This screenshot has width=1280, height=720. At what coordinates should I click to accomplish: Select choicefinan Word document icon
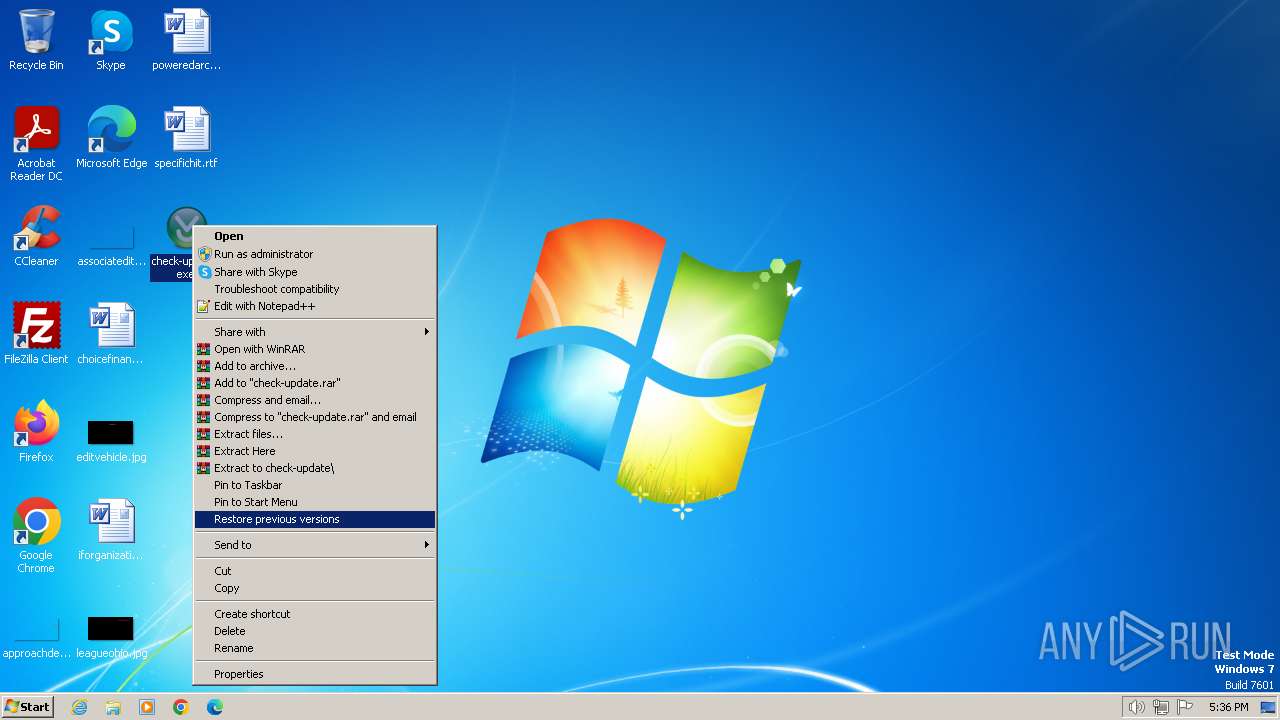(x=111, y=334)
